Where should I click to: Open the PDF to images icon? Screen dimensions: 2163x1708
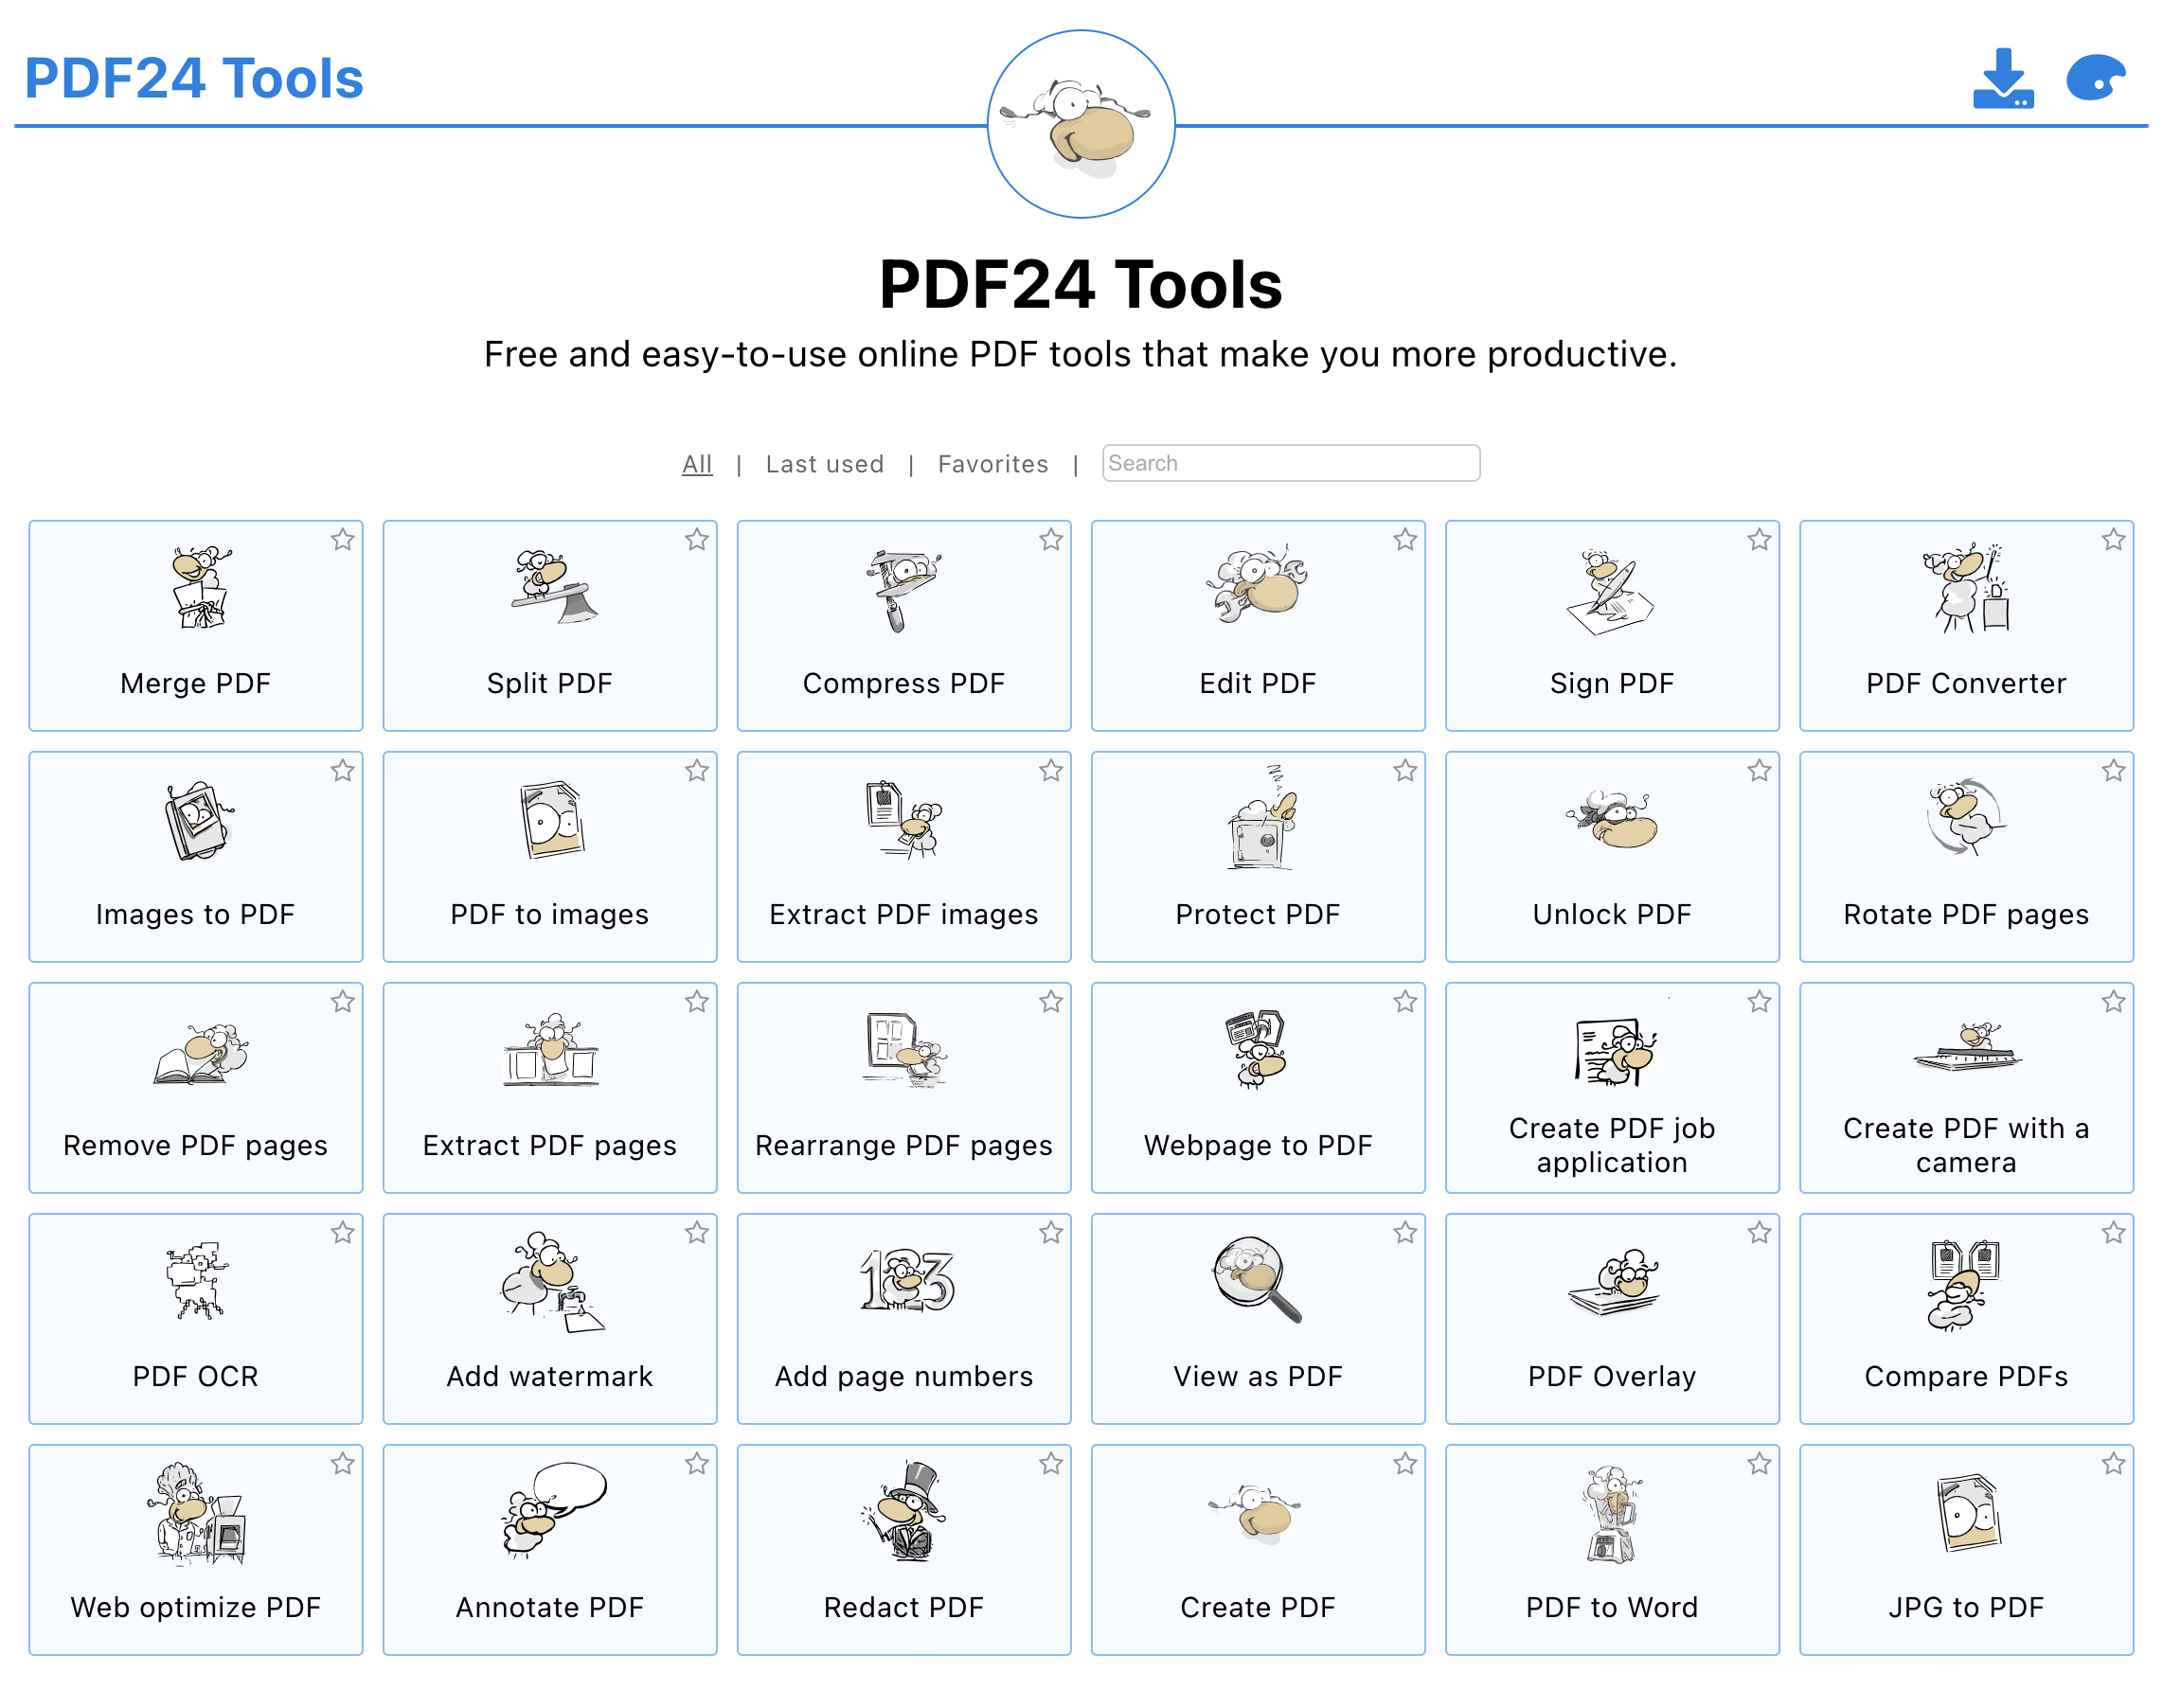553,820
